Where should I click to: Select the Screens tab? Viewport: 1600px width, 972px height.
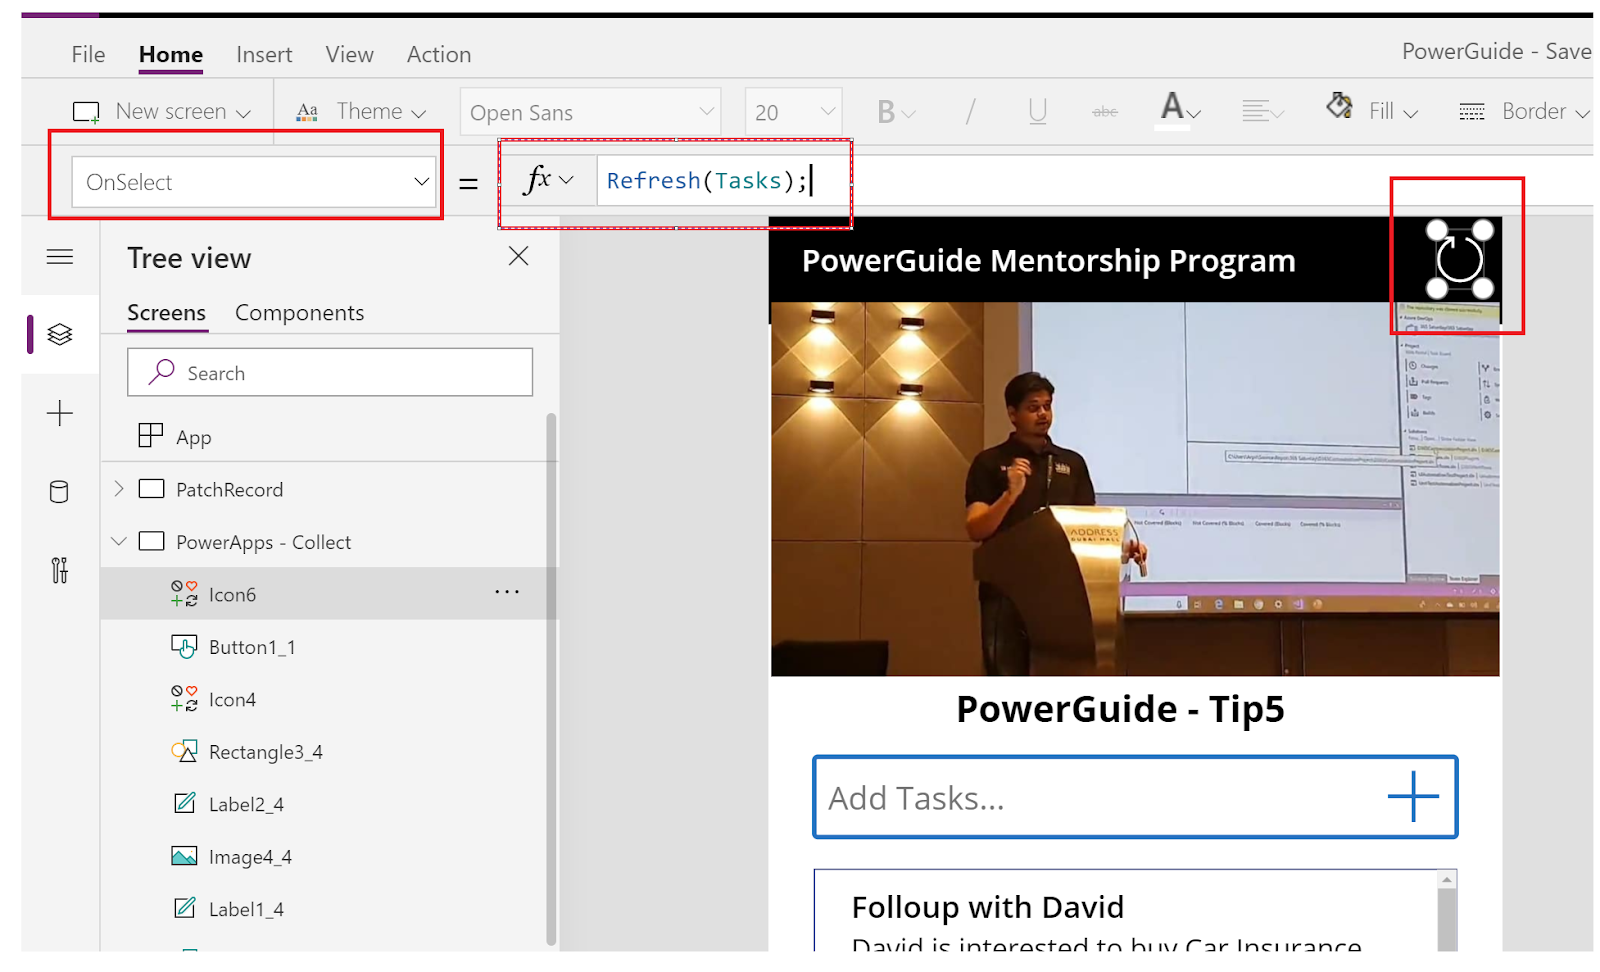tap(166, 313)
